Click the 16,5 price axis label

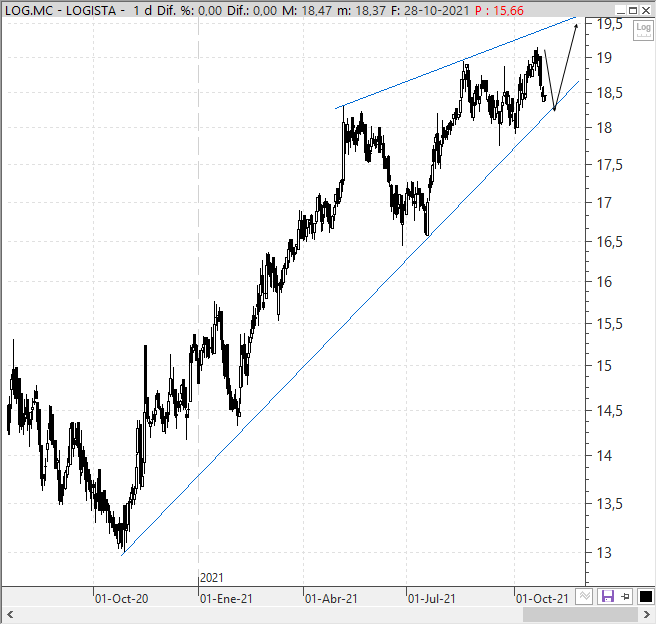(x=610, y=242)
